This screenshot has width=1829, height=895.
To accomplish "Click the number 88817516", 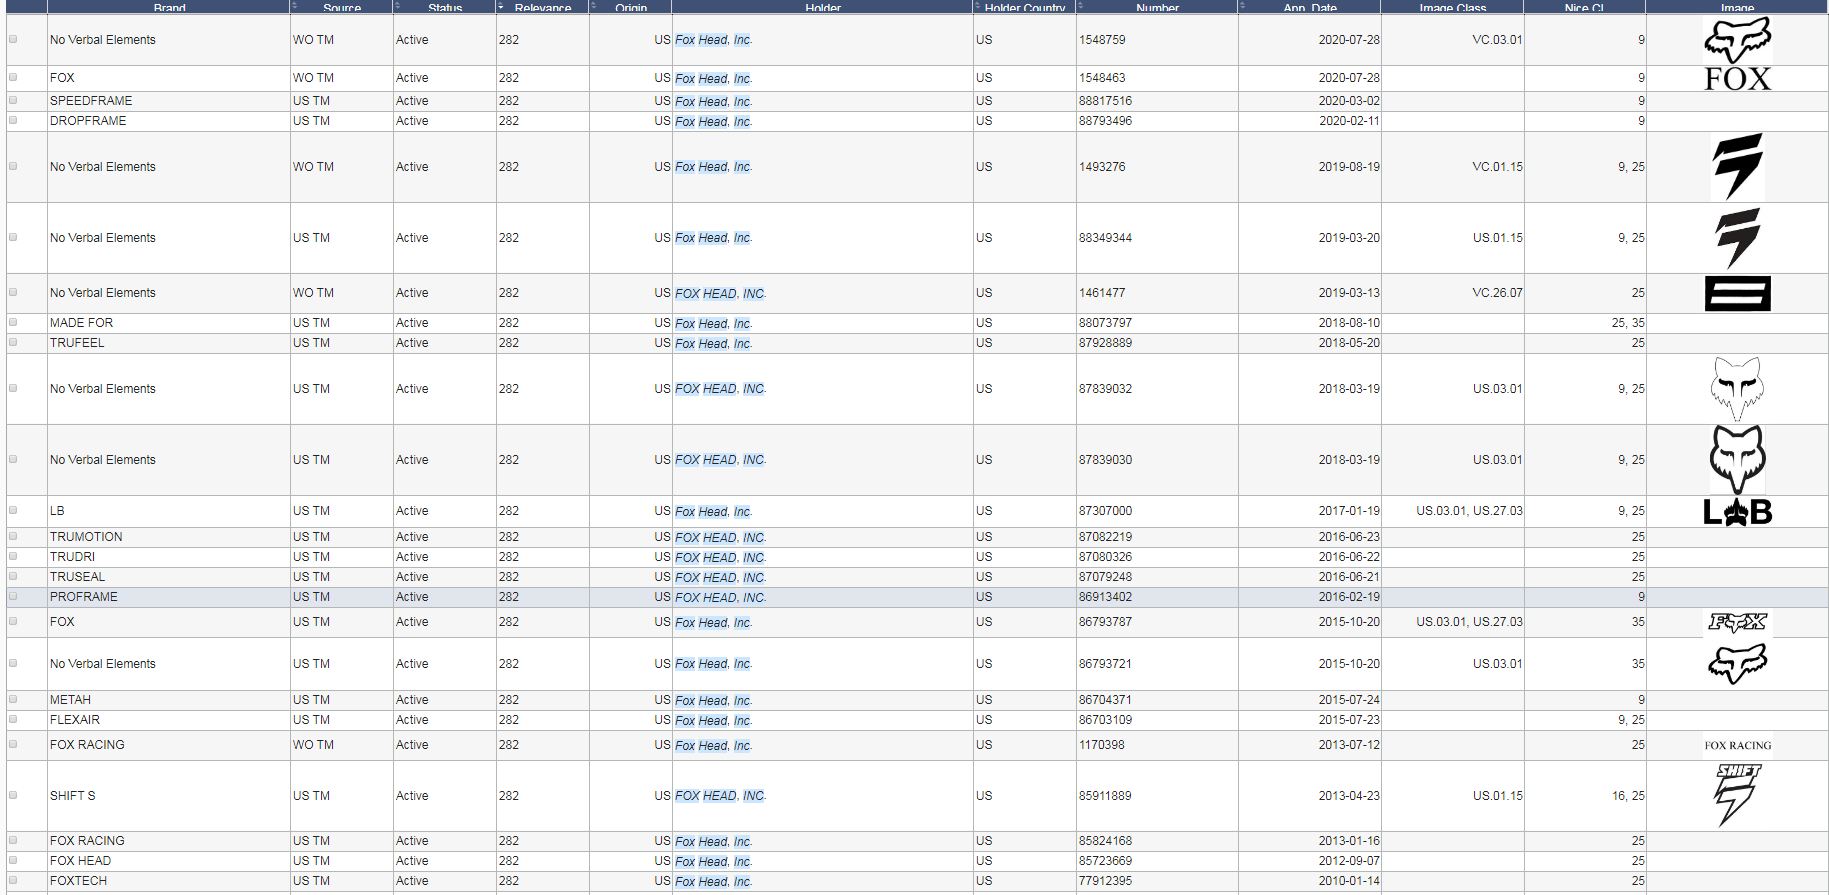I will [x=1106, y=101].
